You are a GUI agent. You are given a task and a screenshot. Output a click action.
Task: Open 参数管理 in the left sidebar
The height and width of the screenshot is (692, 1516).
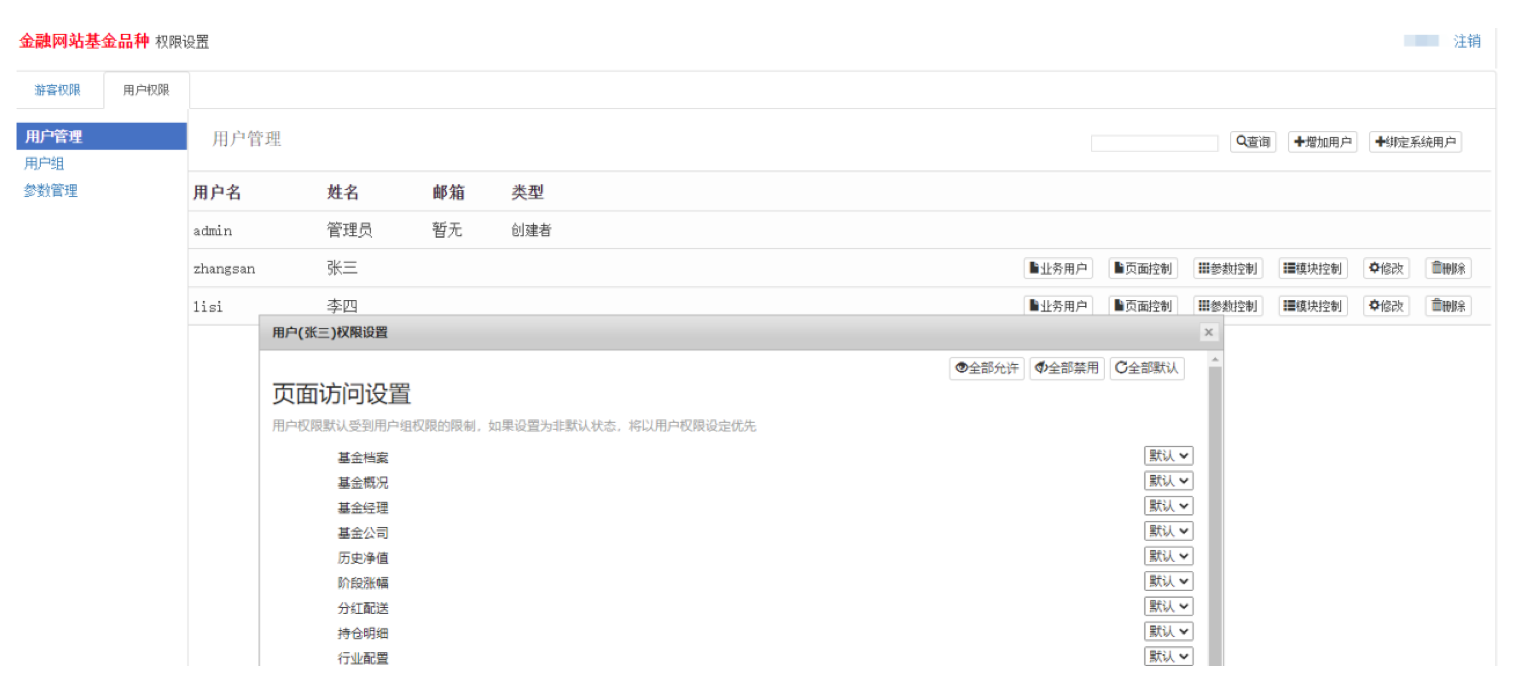[51, 191]
